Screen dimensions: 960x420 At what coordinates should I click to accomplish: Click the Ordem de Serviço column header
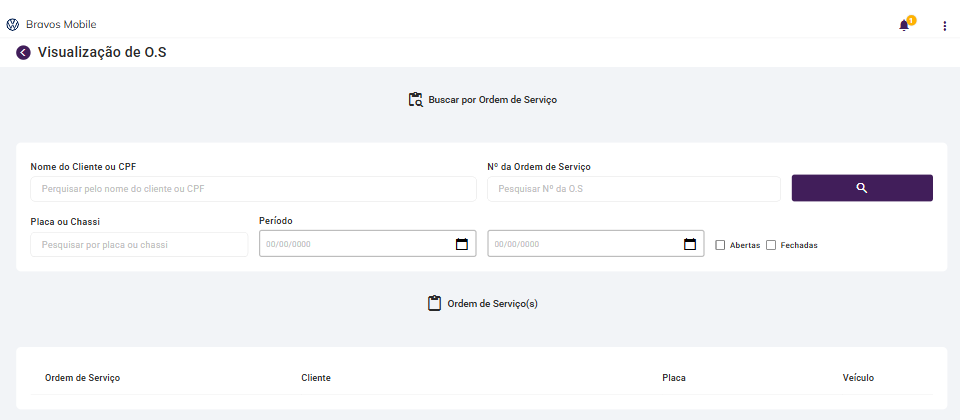(83, 378)
